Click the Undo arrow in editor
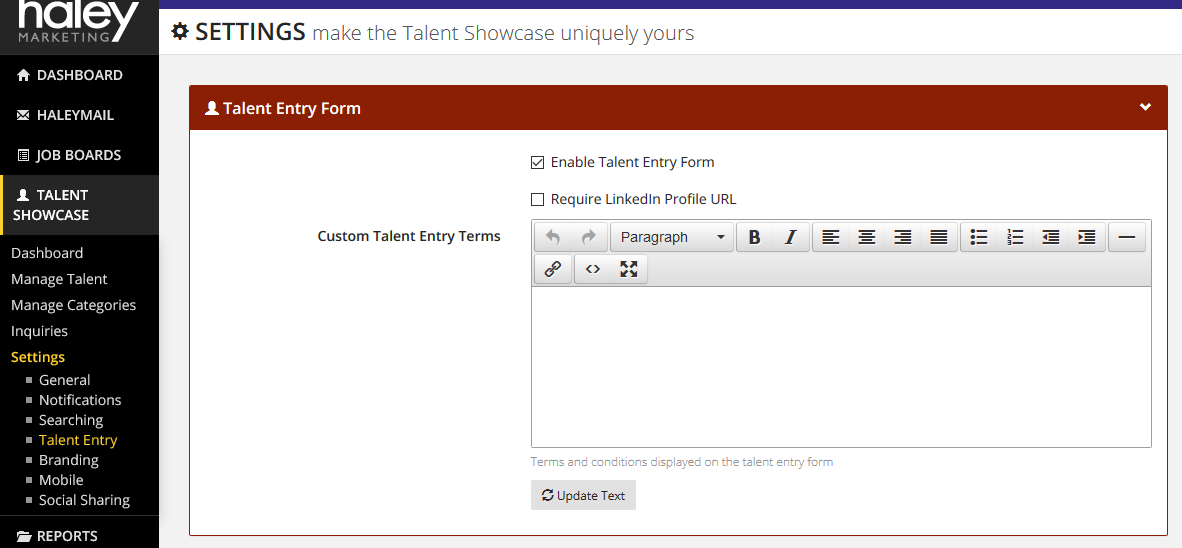 pos(553,237)
